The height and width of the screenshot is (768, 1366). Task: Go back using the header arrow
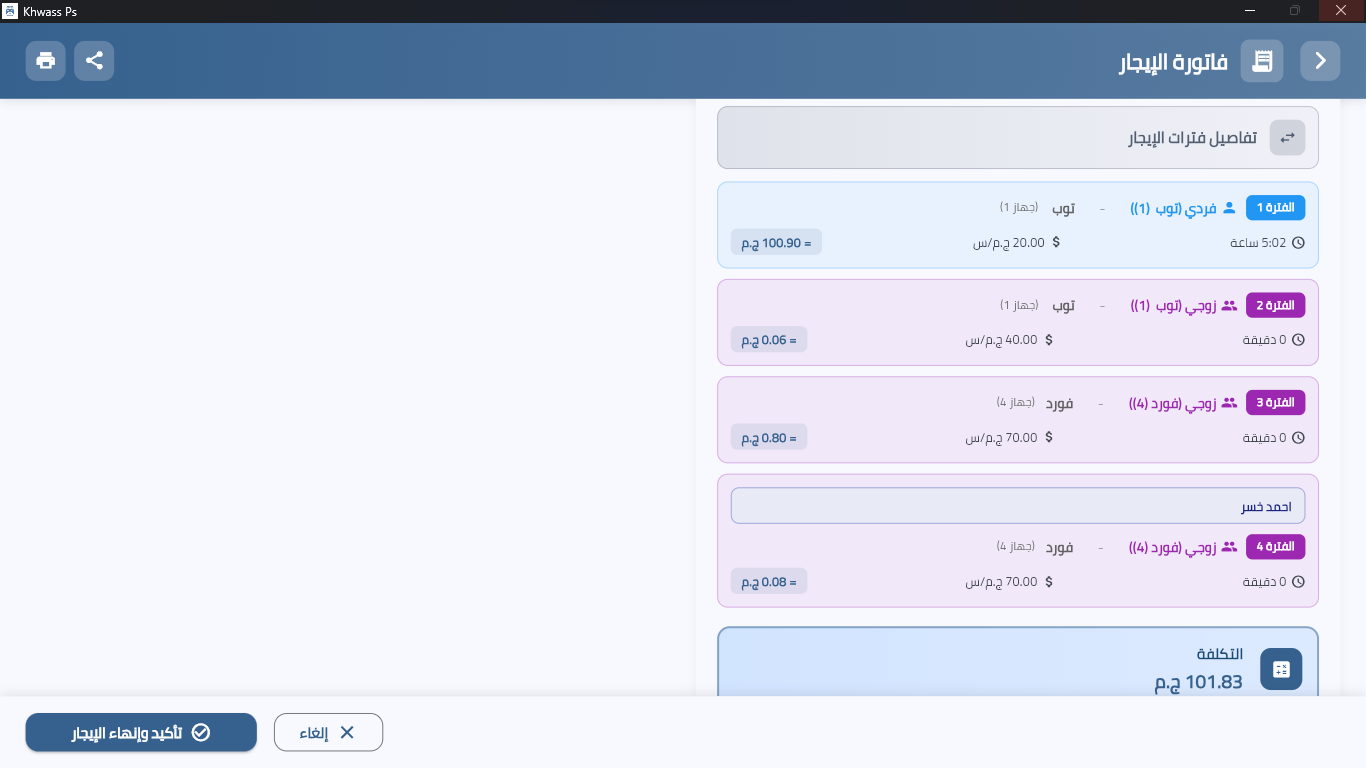point(1320,61)
